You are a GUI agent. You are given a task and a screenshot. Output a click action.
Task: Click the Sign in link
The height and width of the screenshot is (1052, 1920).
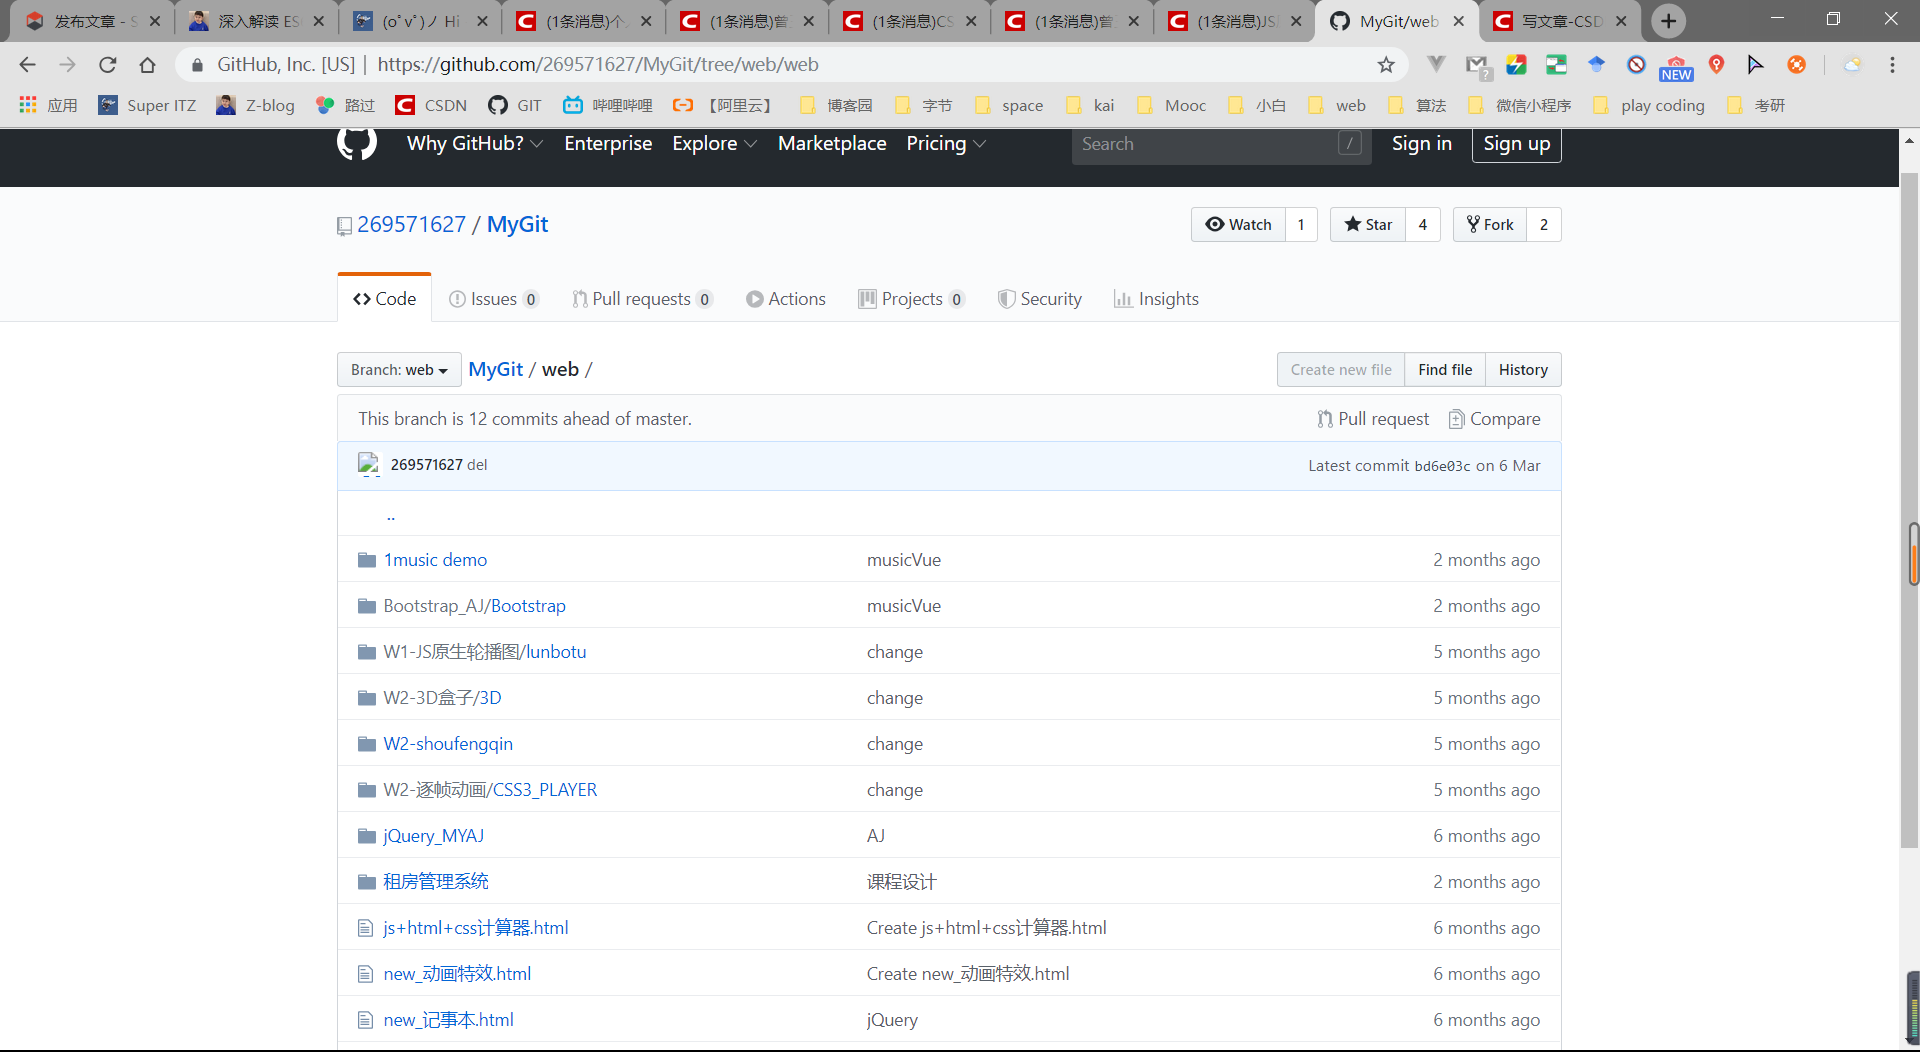coord(1421,144)
